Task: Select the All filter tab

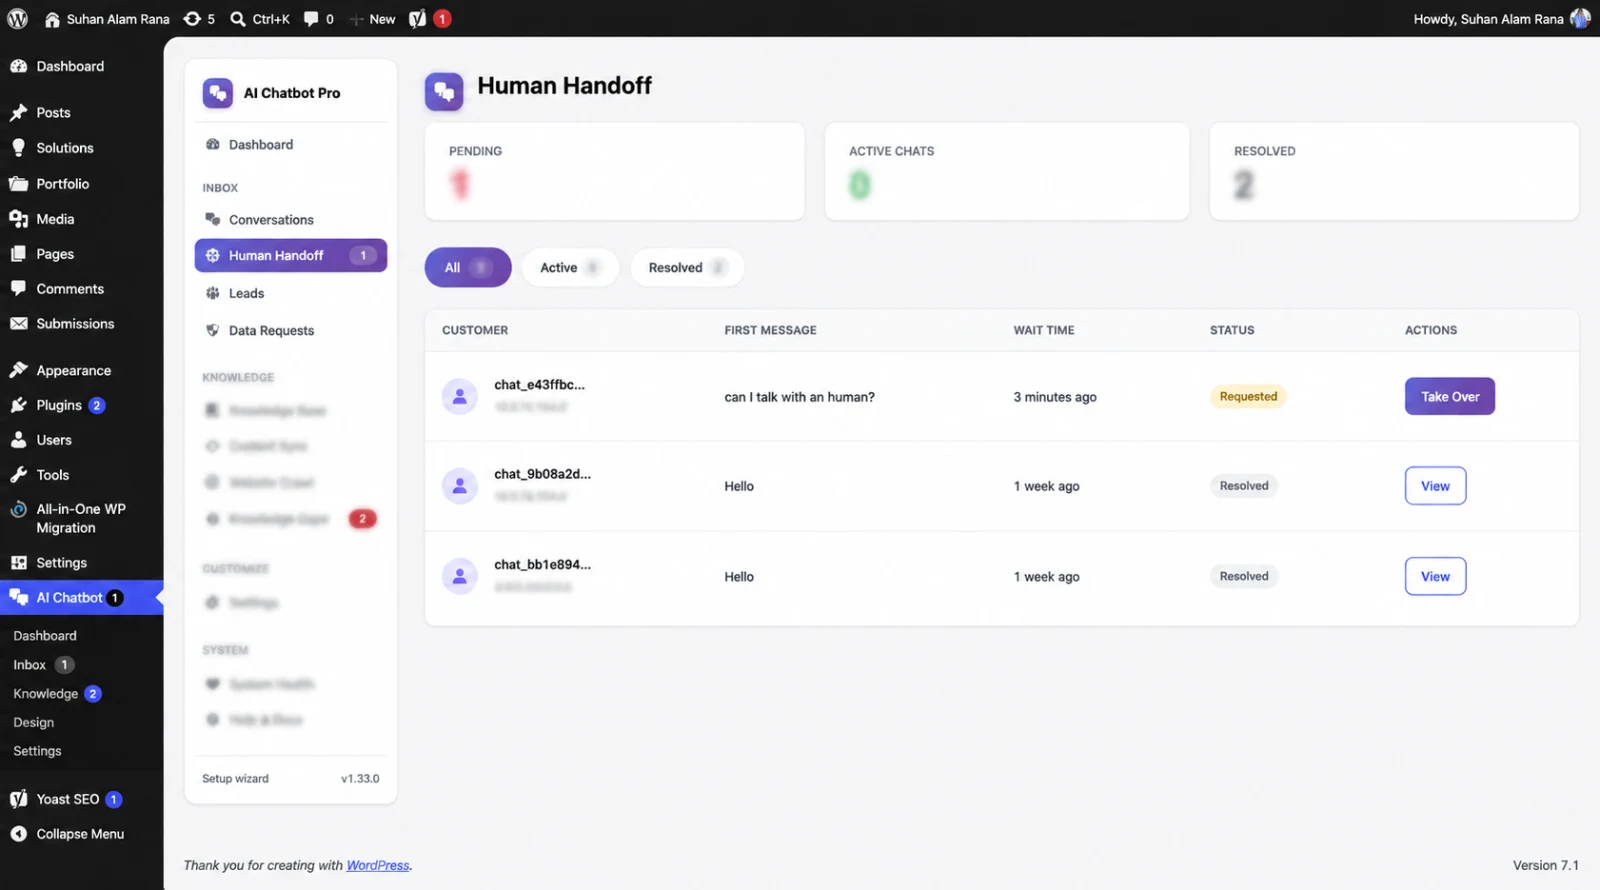Action: click(468, 267)
